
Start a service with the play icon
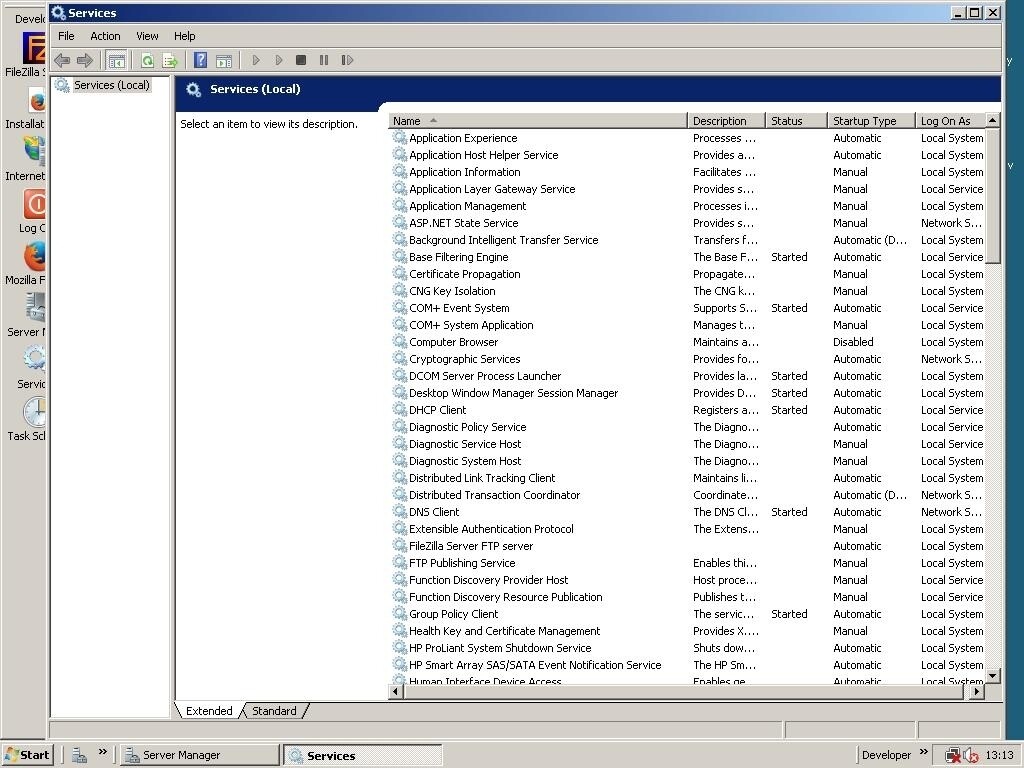[x=257, y=60]
